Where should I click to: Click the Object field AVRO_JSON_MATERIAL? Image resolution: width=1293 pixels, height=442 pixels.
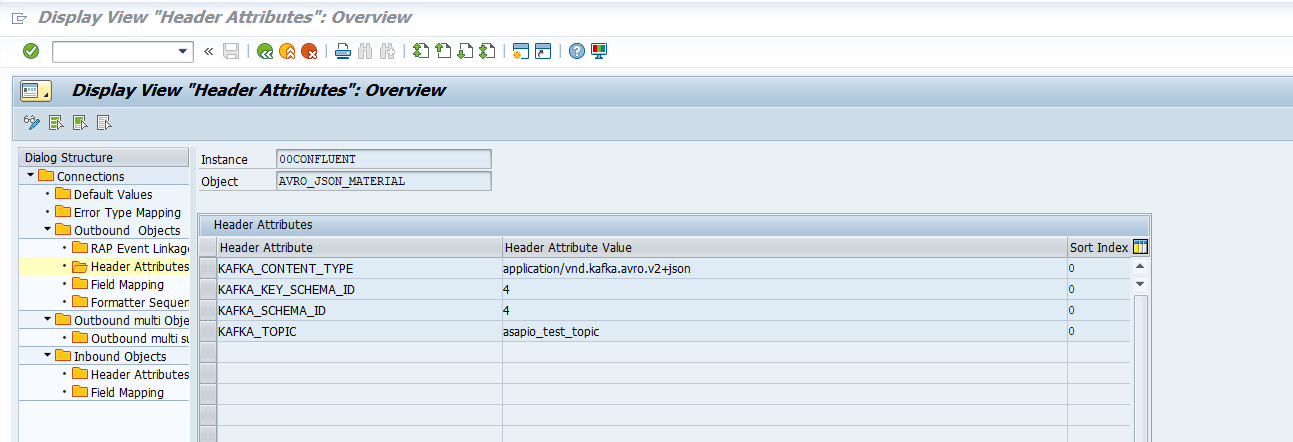tap(384, 181)
